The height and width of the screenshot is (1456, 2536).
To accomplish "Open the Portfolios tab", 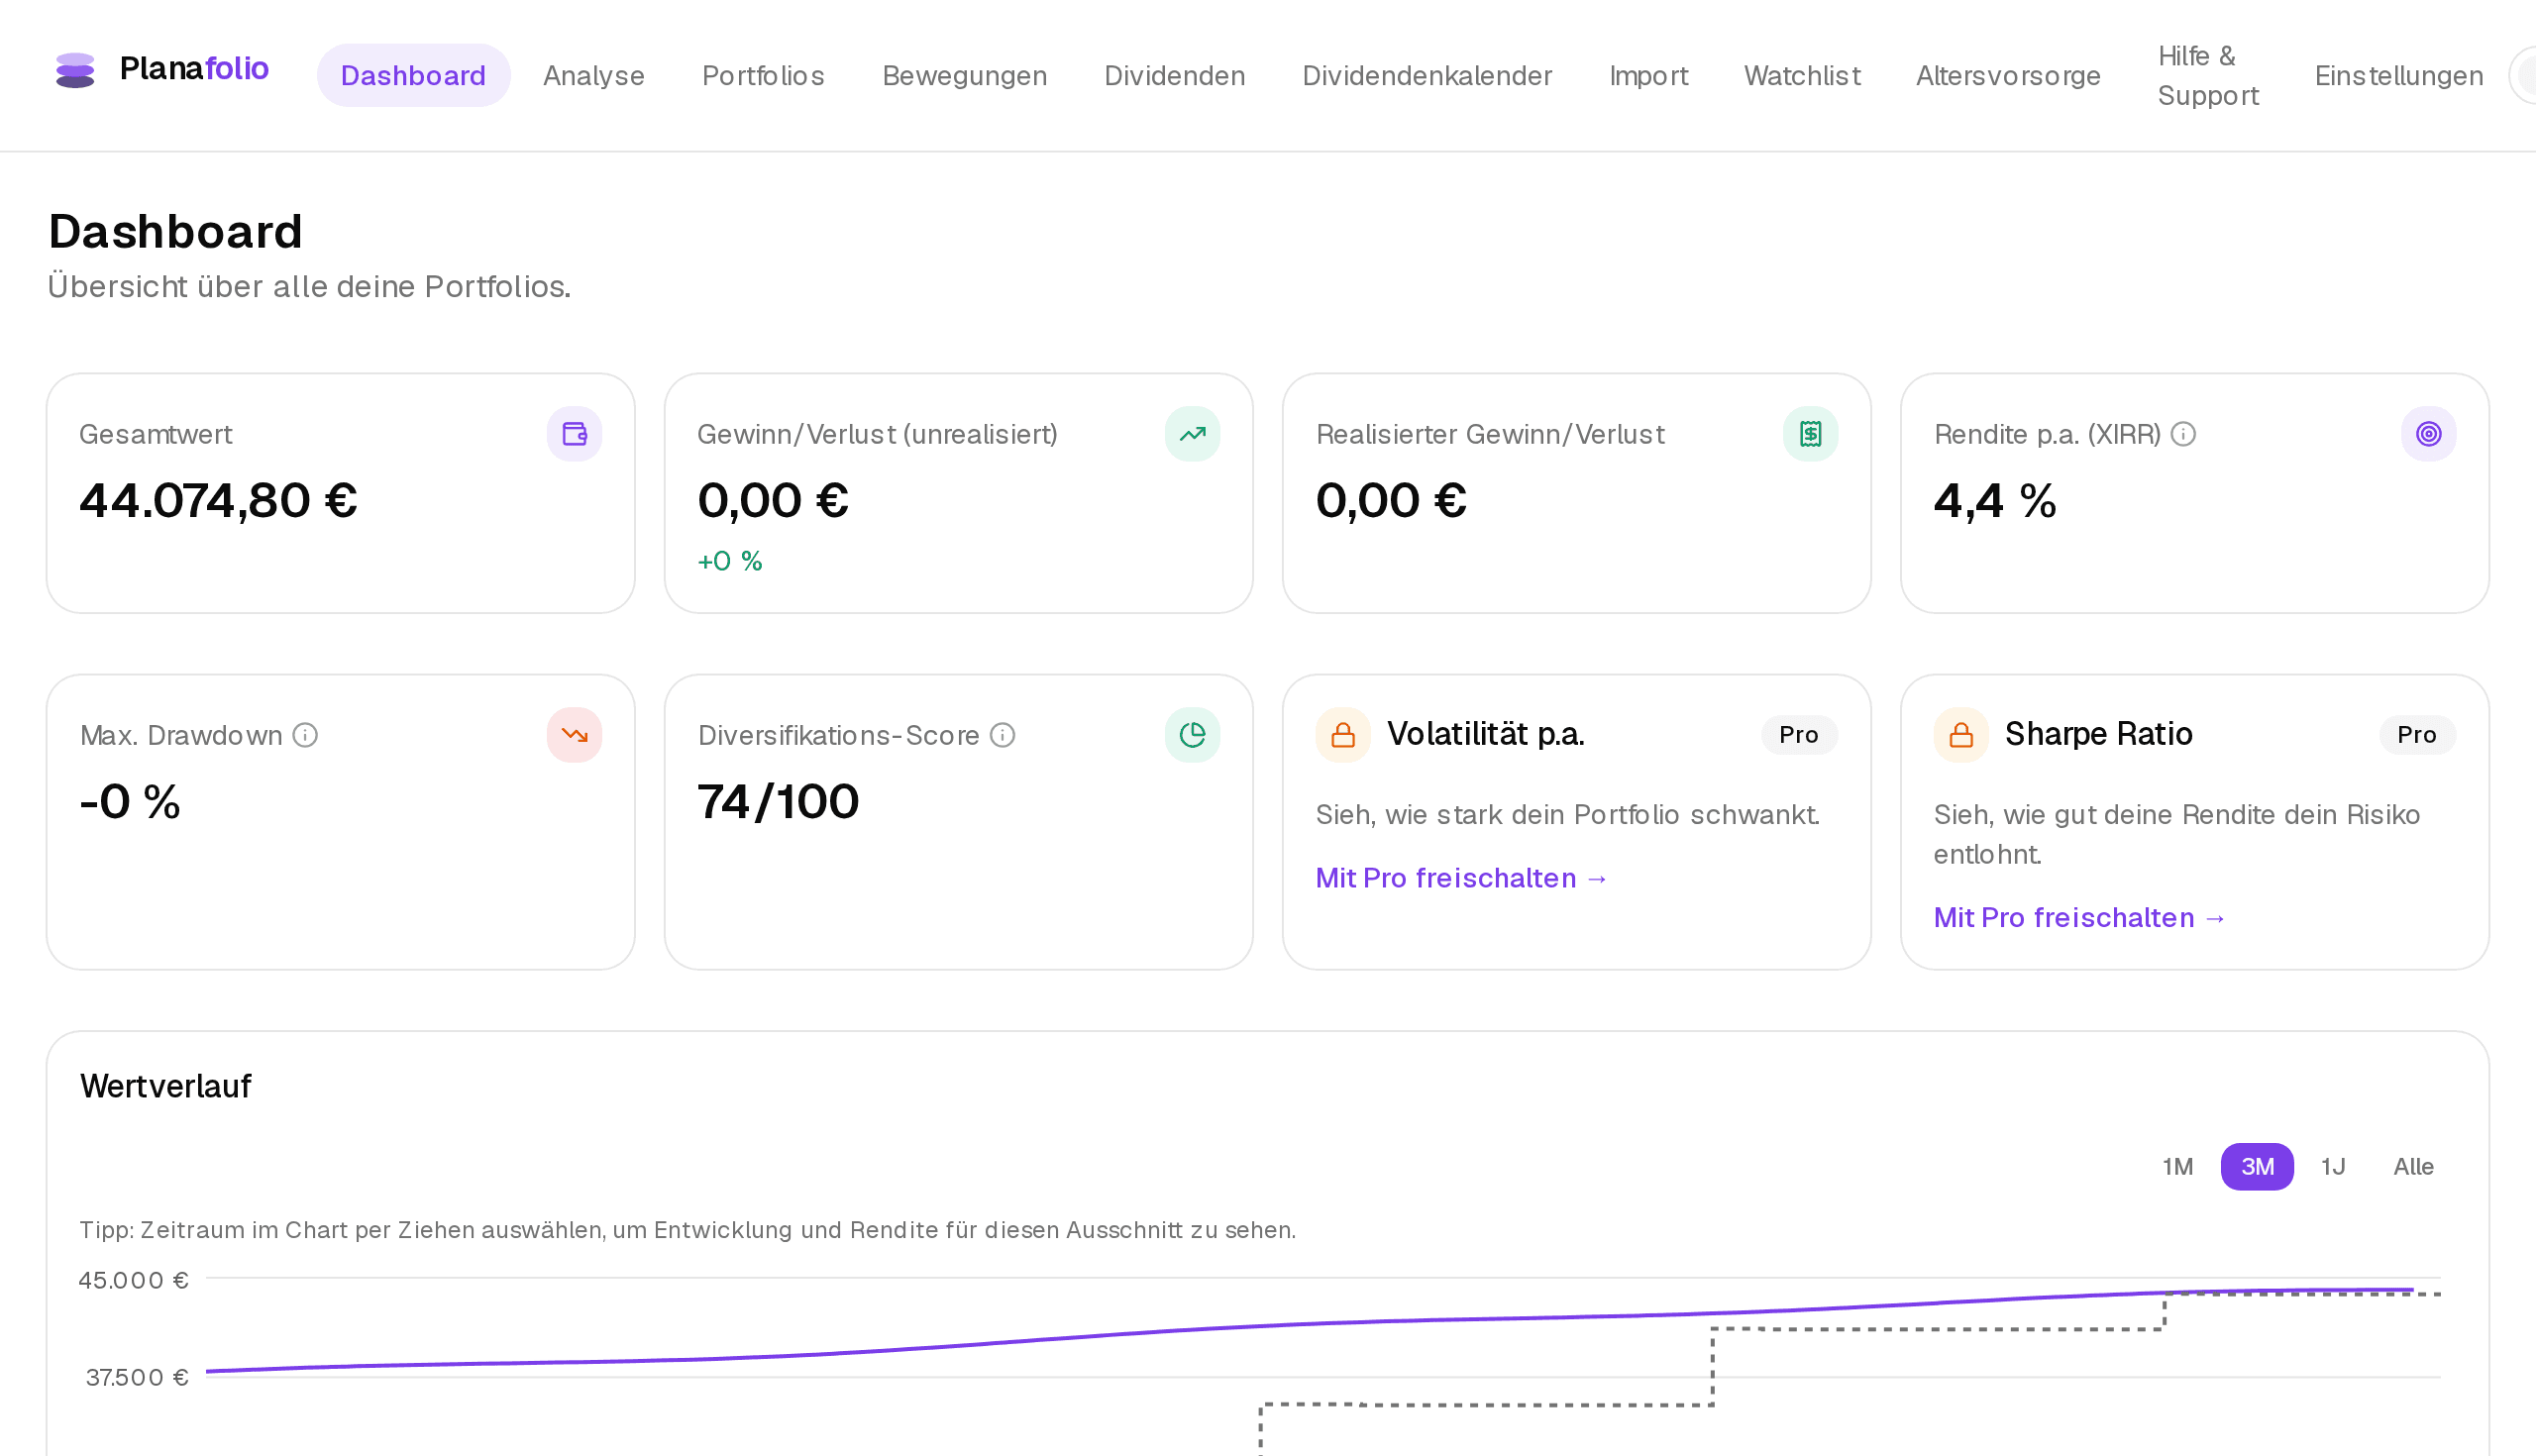I will pyautogui.click(x=763, y=76).
